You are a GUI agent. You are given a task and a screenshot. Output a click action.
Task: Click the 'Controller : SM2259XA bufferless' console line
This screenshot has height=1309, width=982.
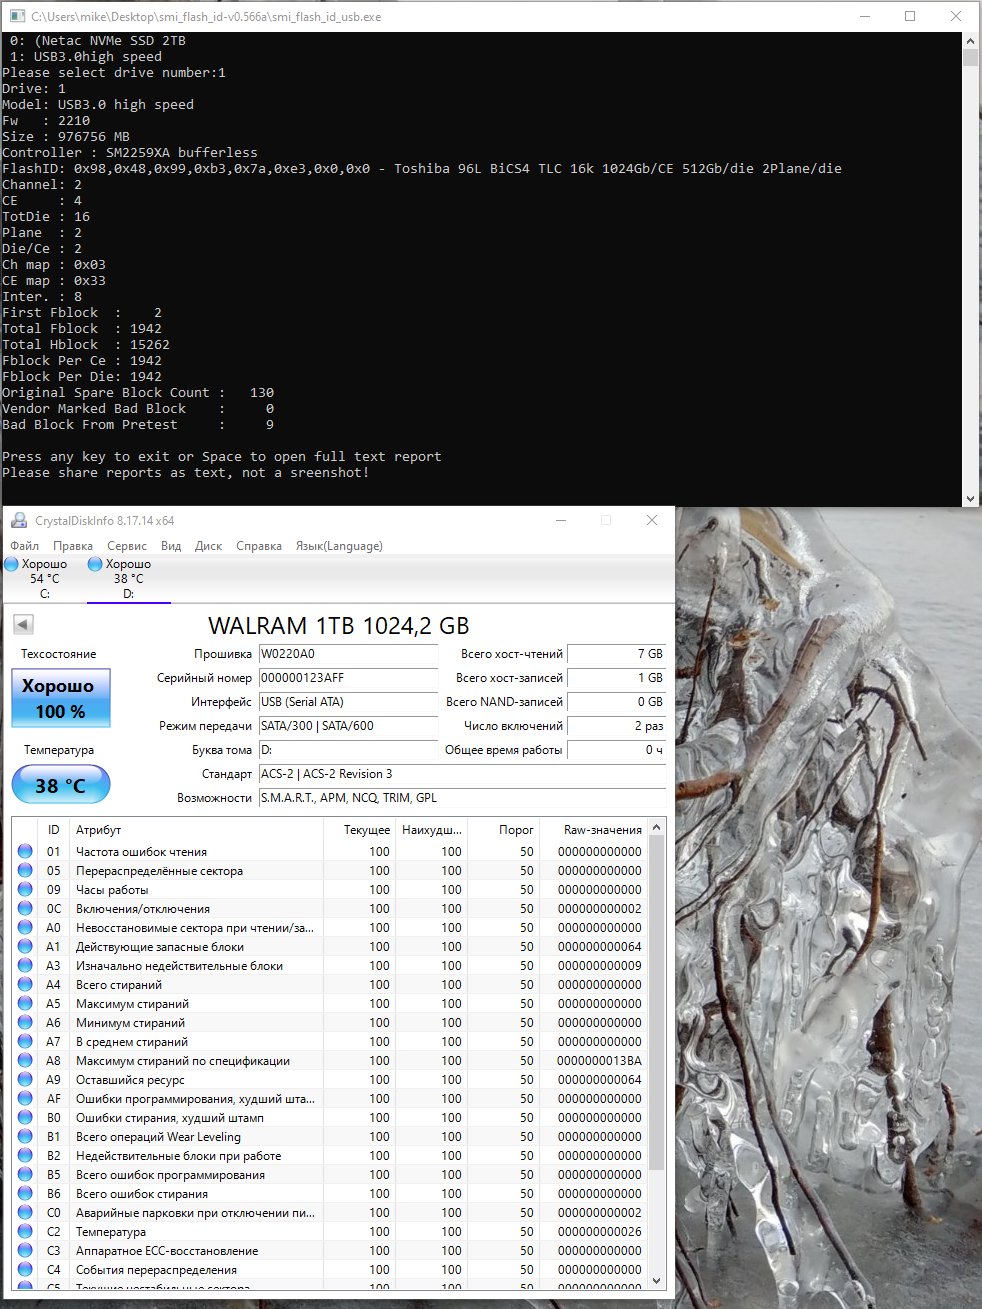pos(130,153)
